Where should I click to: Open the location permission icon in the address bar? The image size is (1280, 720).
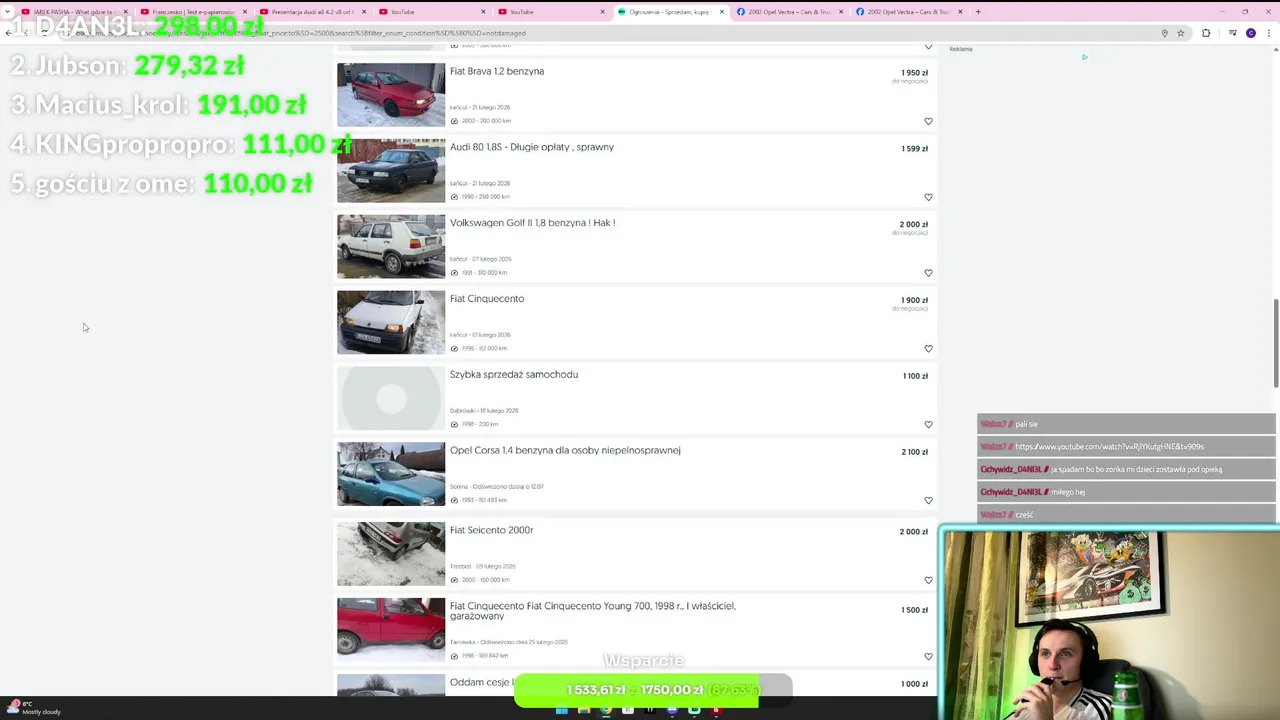[1164, 33]
